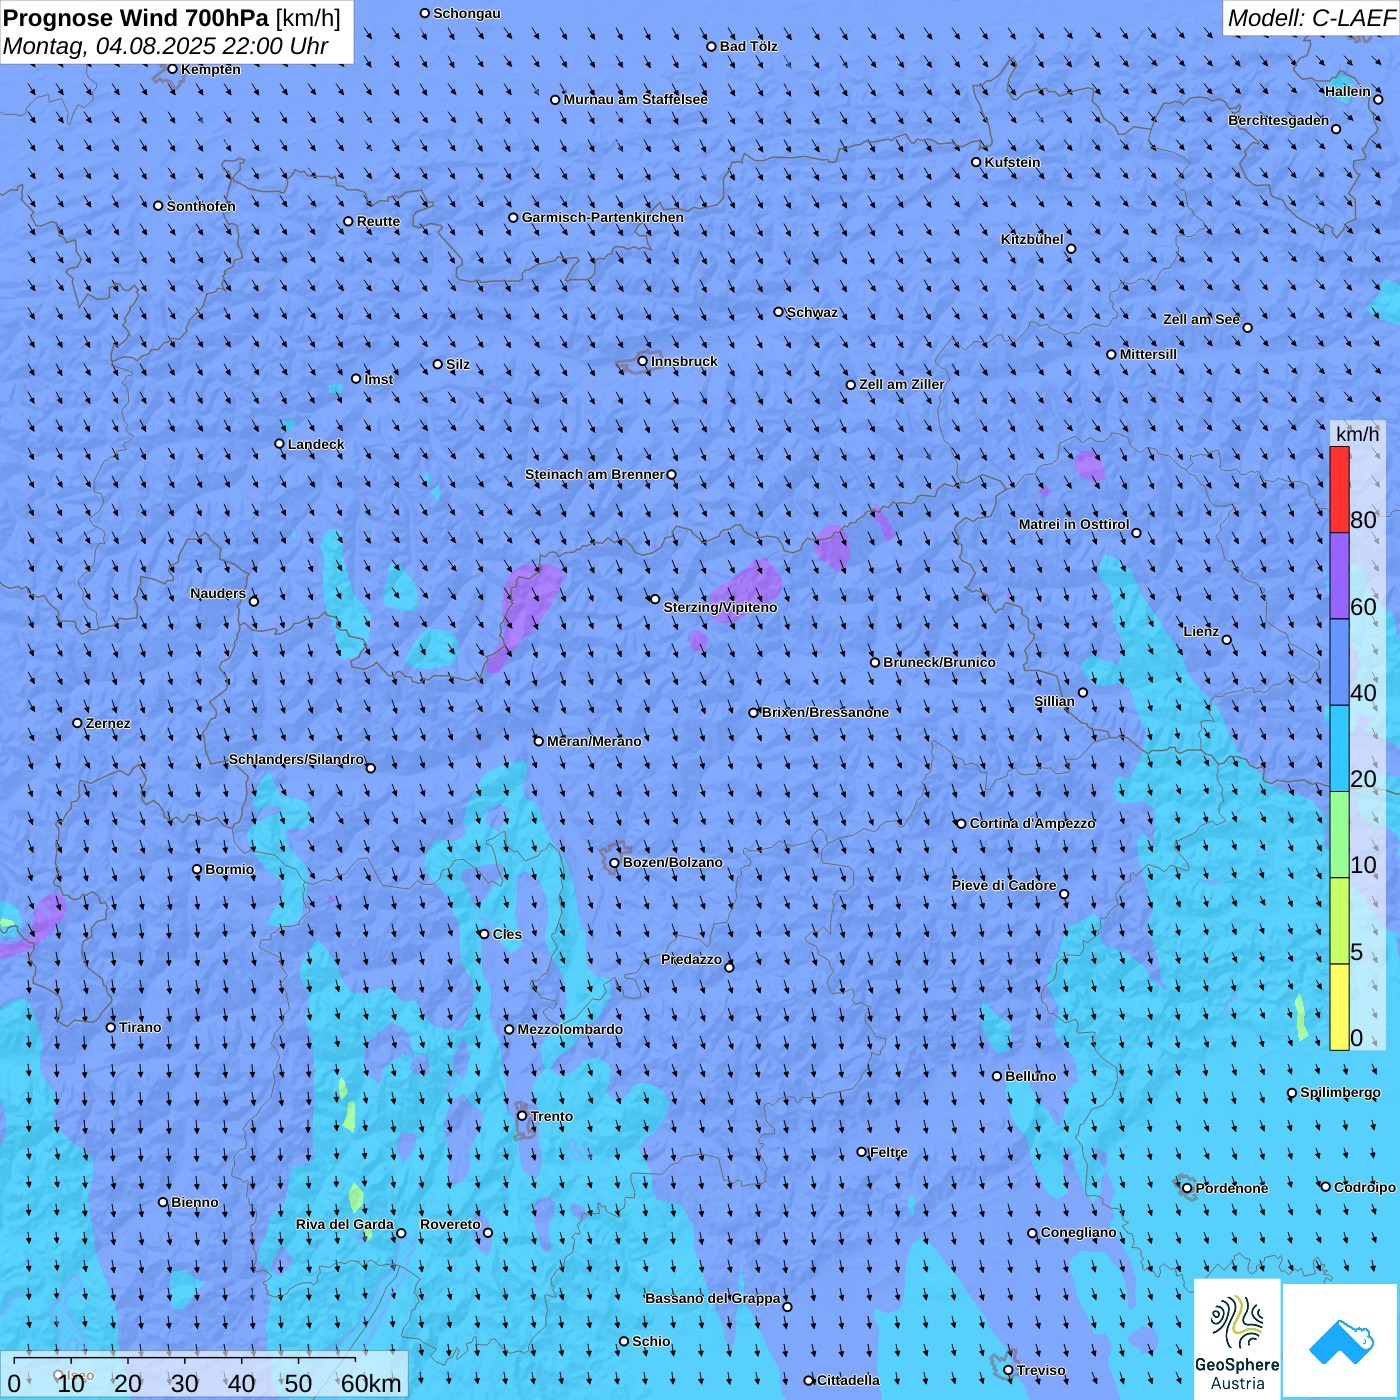Viewport: 1400px width, 1400px height.
Task: Click the Bormio town label
Action: (x=229, y=869)
